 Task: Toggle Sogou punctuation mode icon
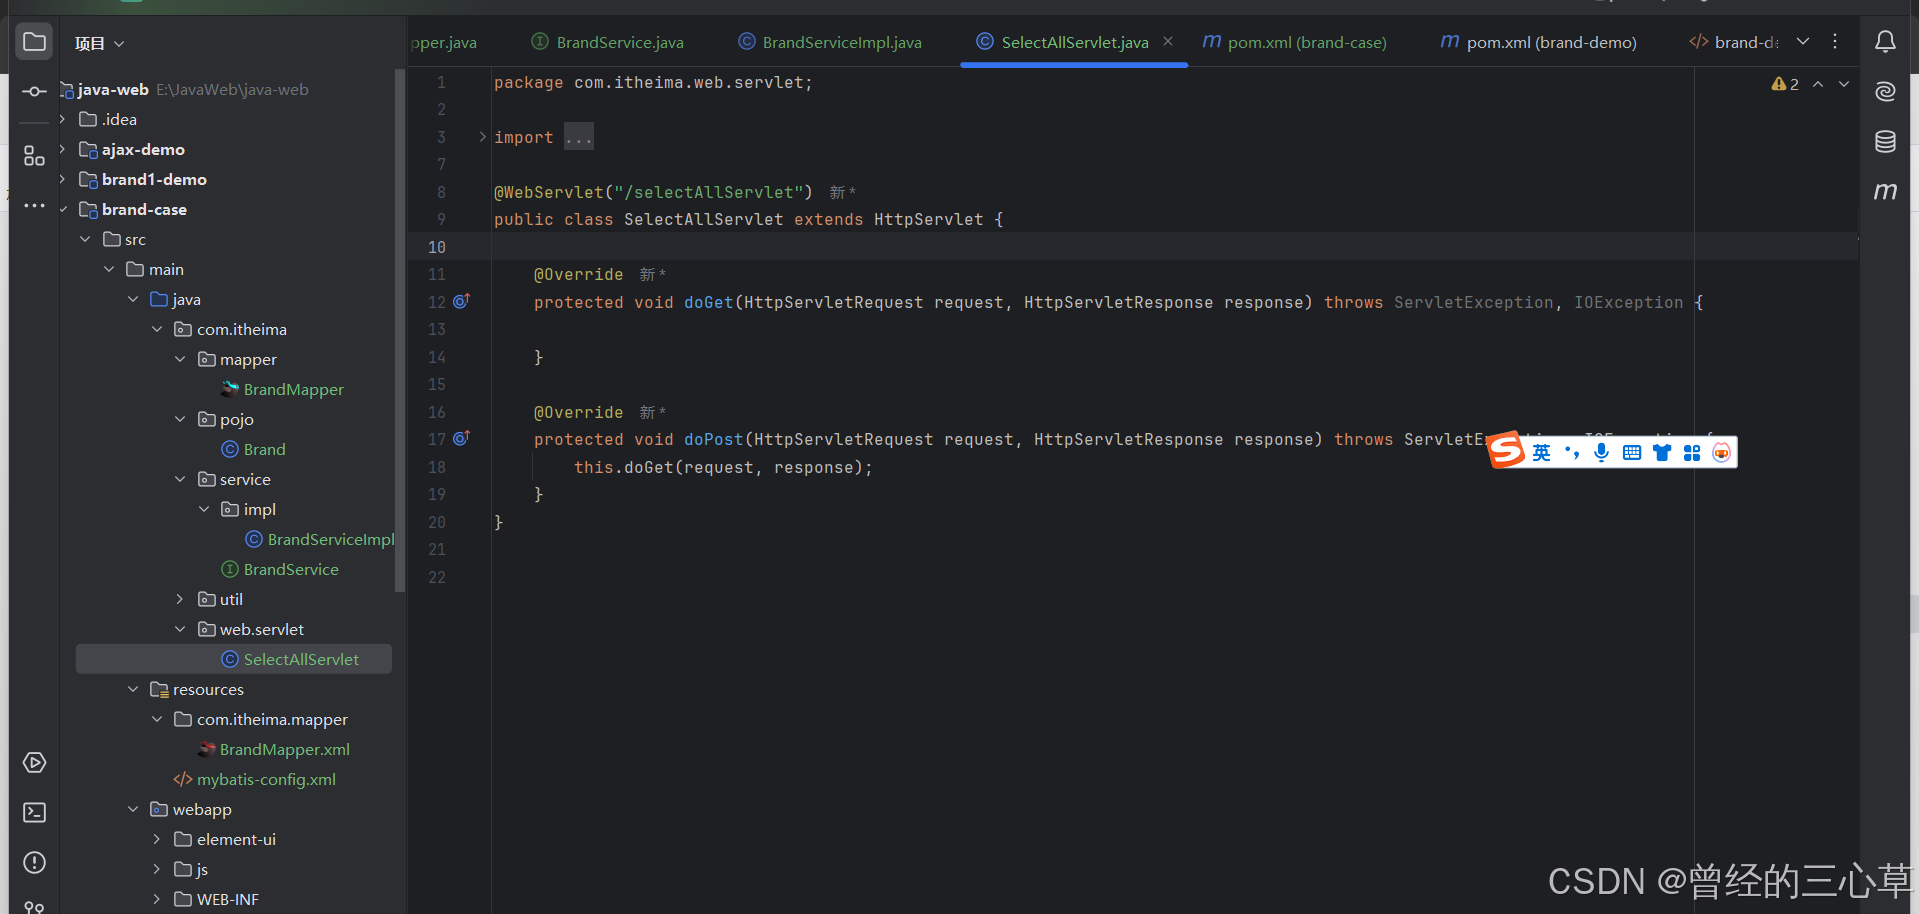[x=1572, y=453]
